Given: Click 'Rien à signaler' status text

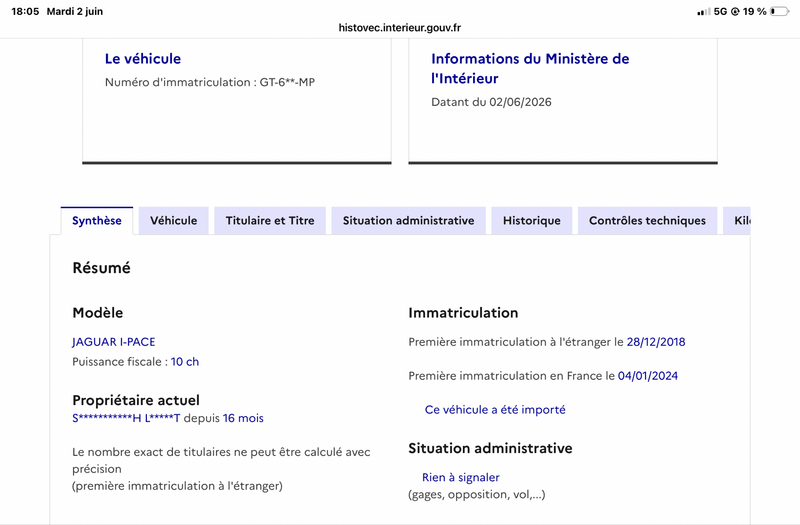Looking at the screenshot, I should [x=461, y=478].
